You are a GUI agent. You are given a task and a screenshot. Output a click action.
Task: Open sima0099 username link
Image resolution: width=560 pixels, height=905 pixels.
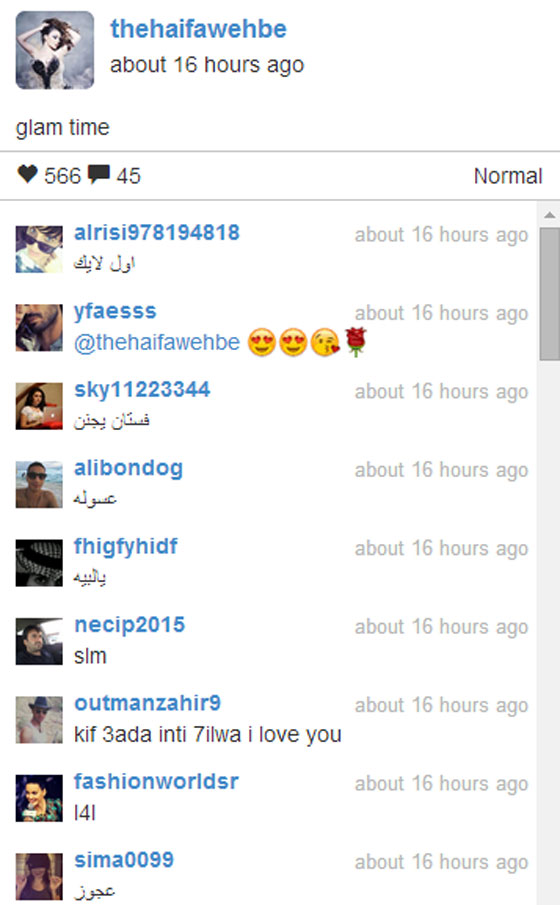[124, 861]
